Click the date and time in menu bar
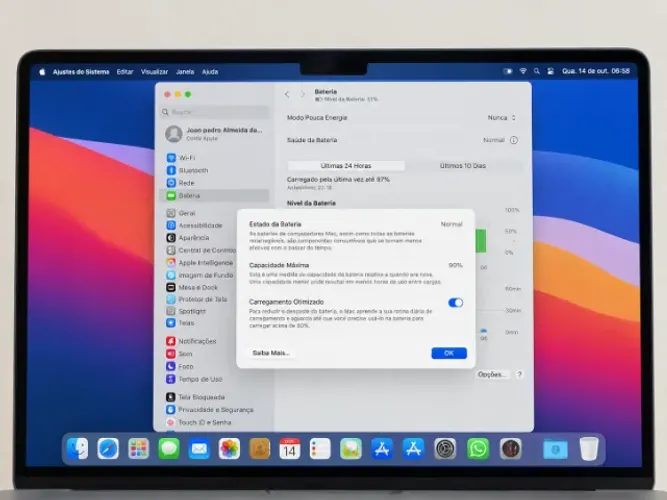The image size is (667, 500). (596, 71)
